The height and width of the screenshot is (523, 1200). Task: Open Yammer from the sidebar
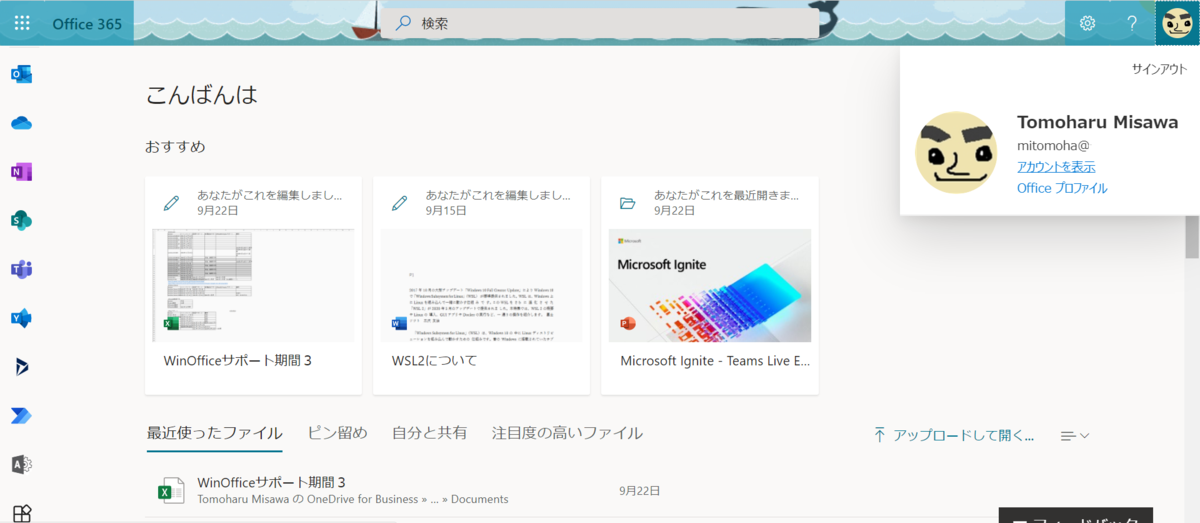click(21, 318)
